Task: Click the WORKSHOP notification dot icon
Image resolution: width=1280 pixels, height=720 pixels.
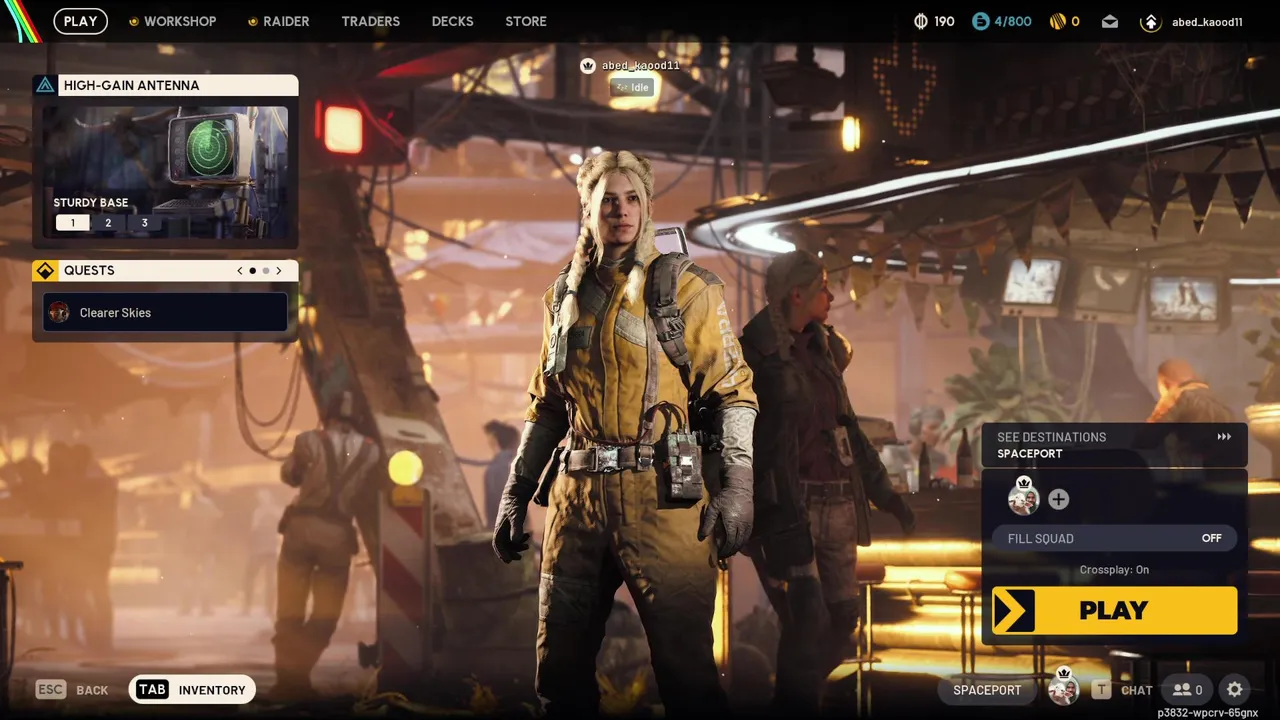Action: [x=134, y=22]
